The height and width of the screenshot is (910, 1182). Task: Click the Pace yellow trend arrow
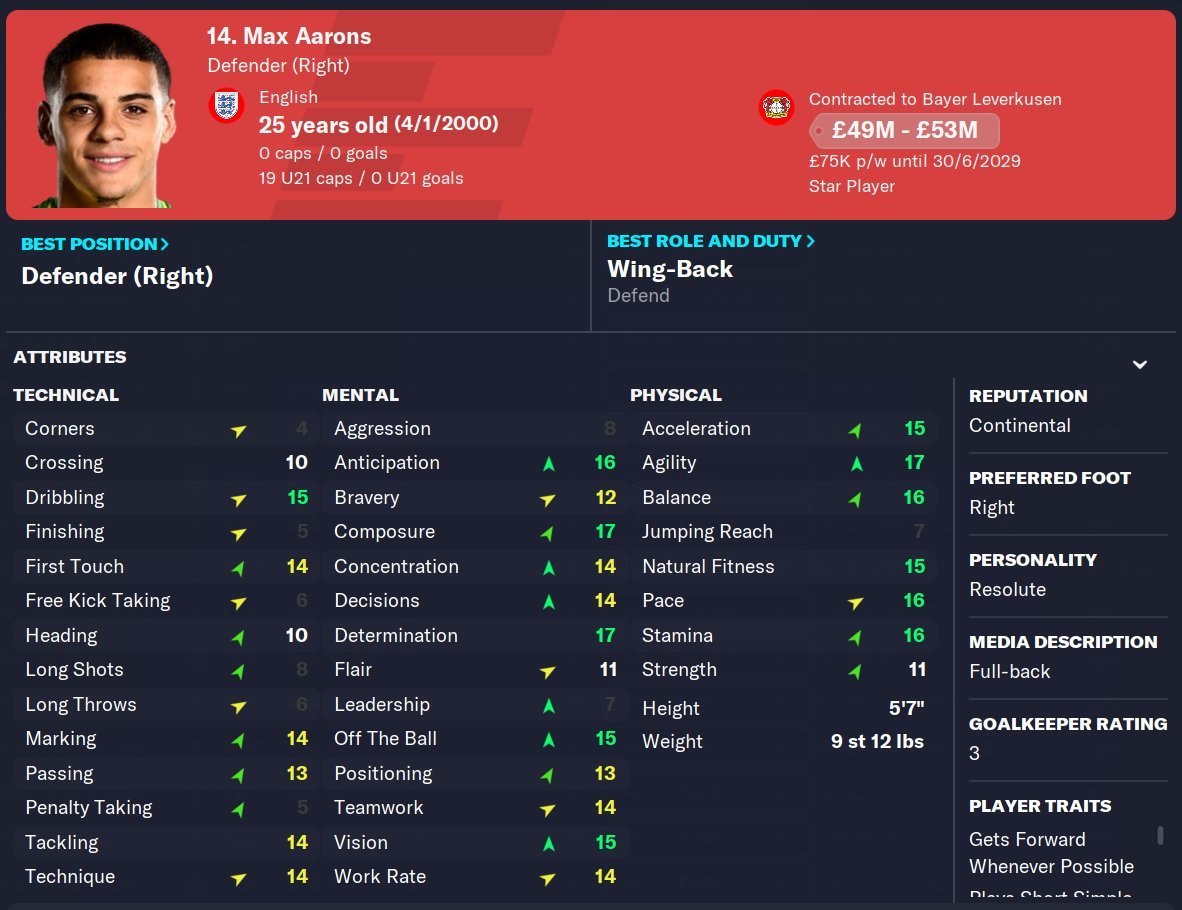pyautogui.click(x=855, y=601)
